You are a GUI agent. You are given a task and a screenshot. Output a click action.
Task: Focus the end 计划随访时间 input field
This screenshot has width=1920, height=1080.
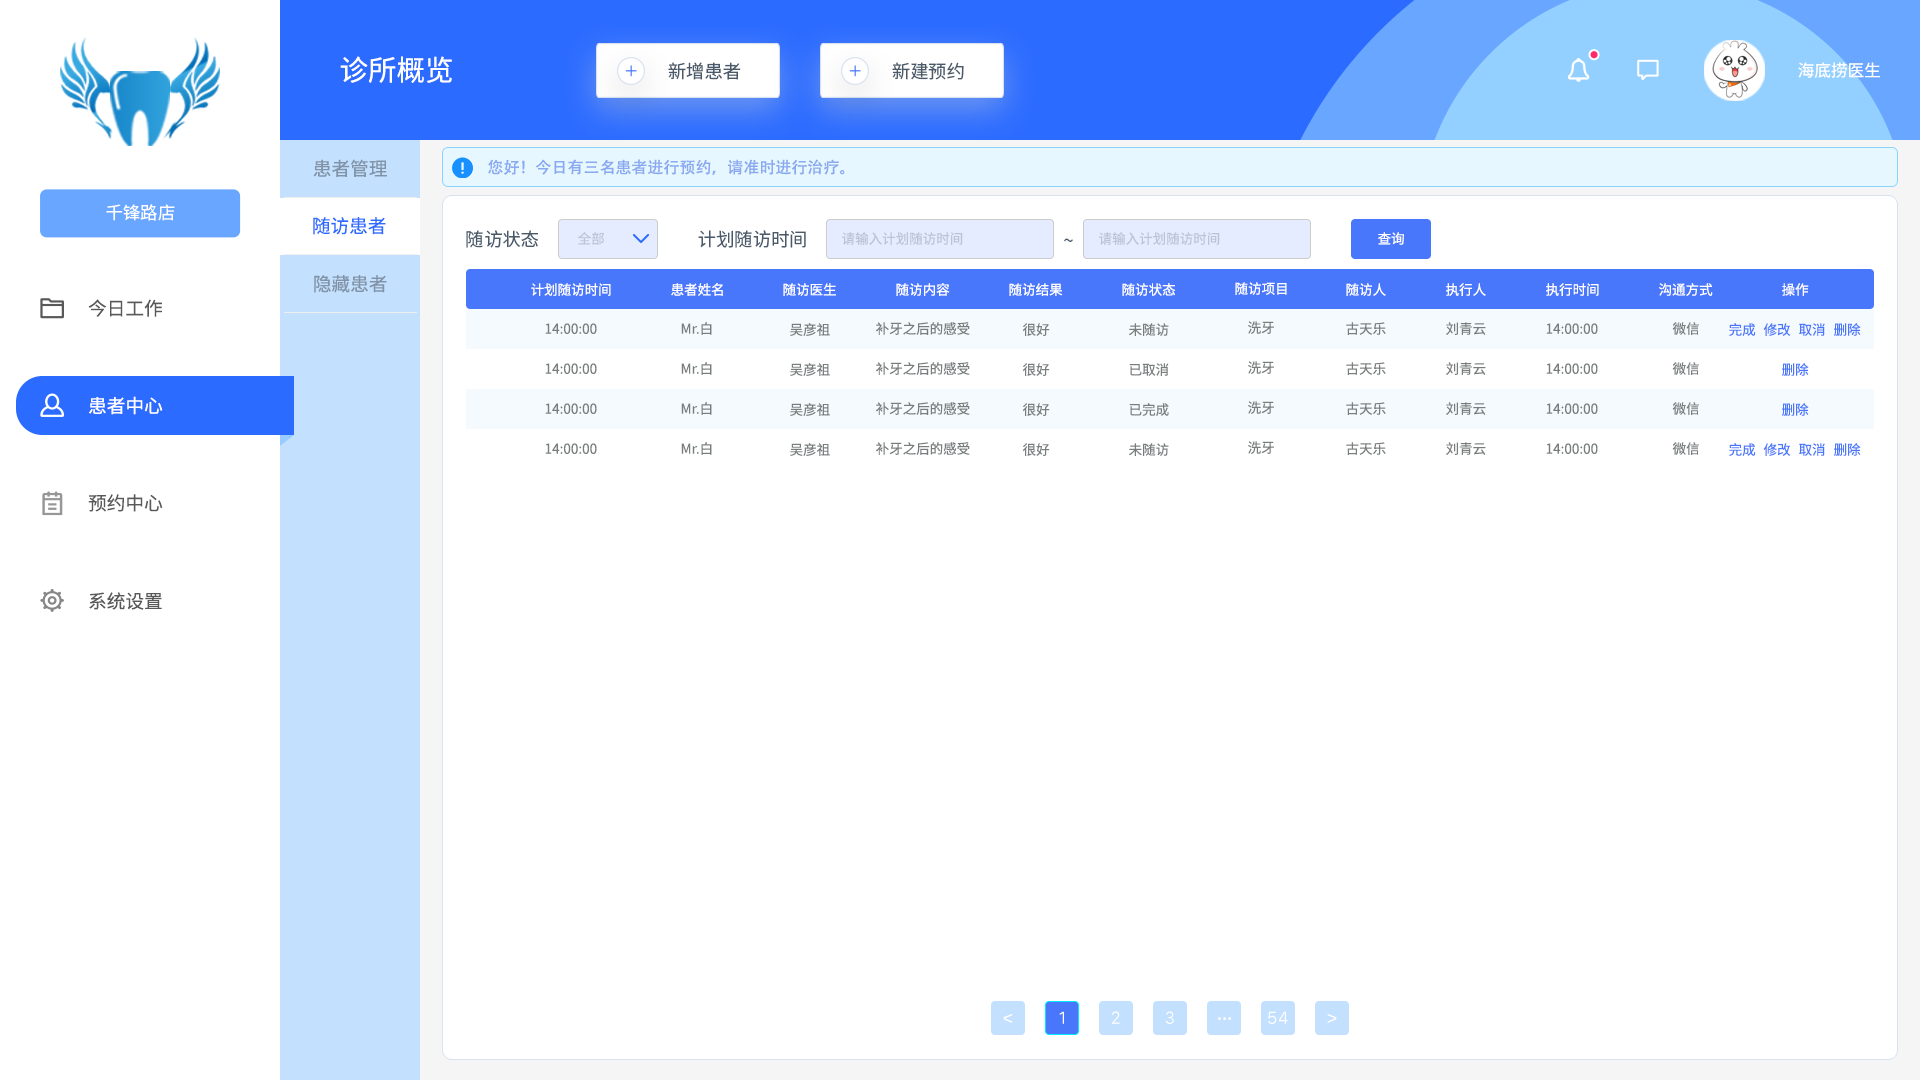(1197, 239)
